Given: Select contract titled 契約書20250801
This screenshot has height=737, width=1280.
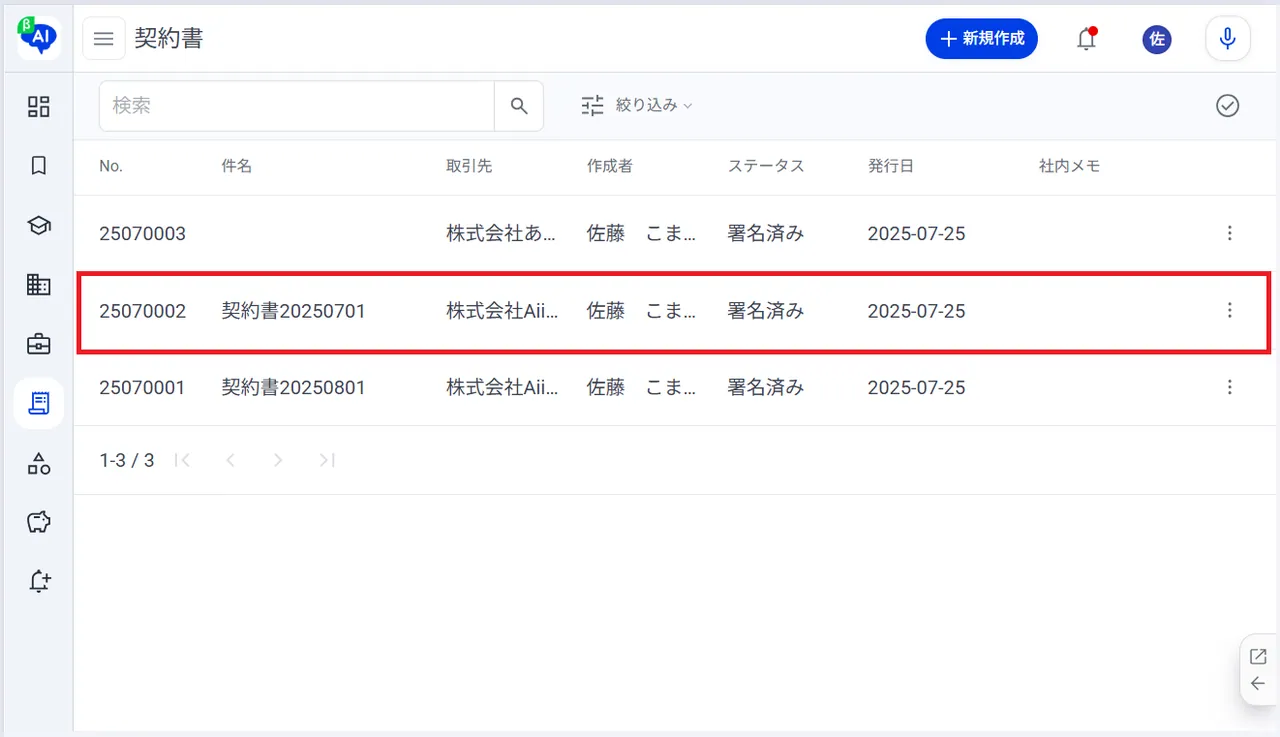Looking at the screenshot, I should coord(293,388).
